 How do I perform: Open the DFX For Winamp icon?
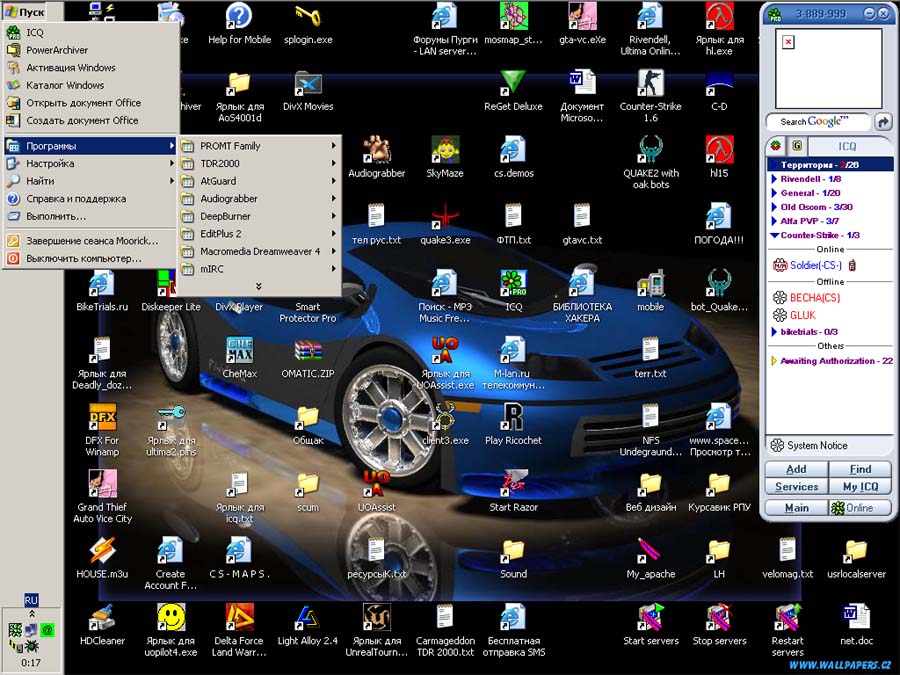coord(102,417)
